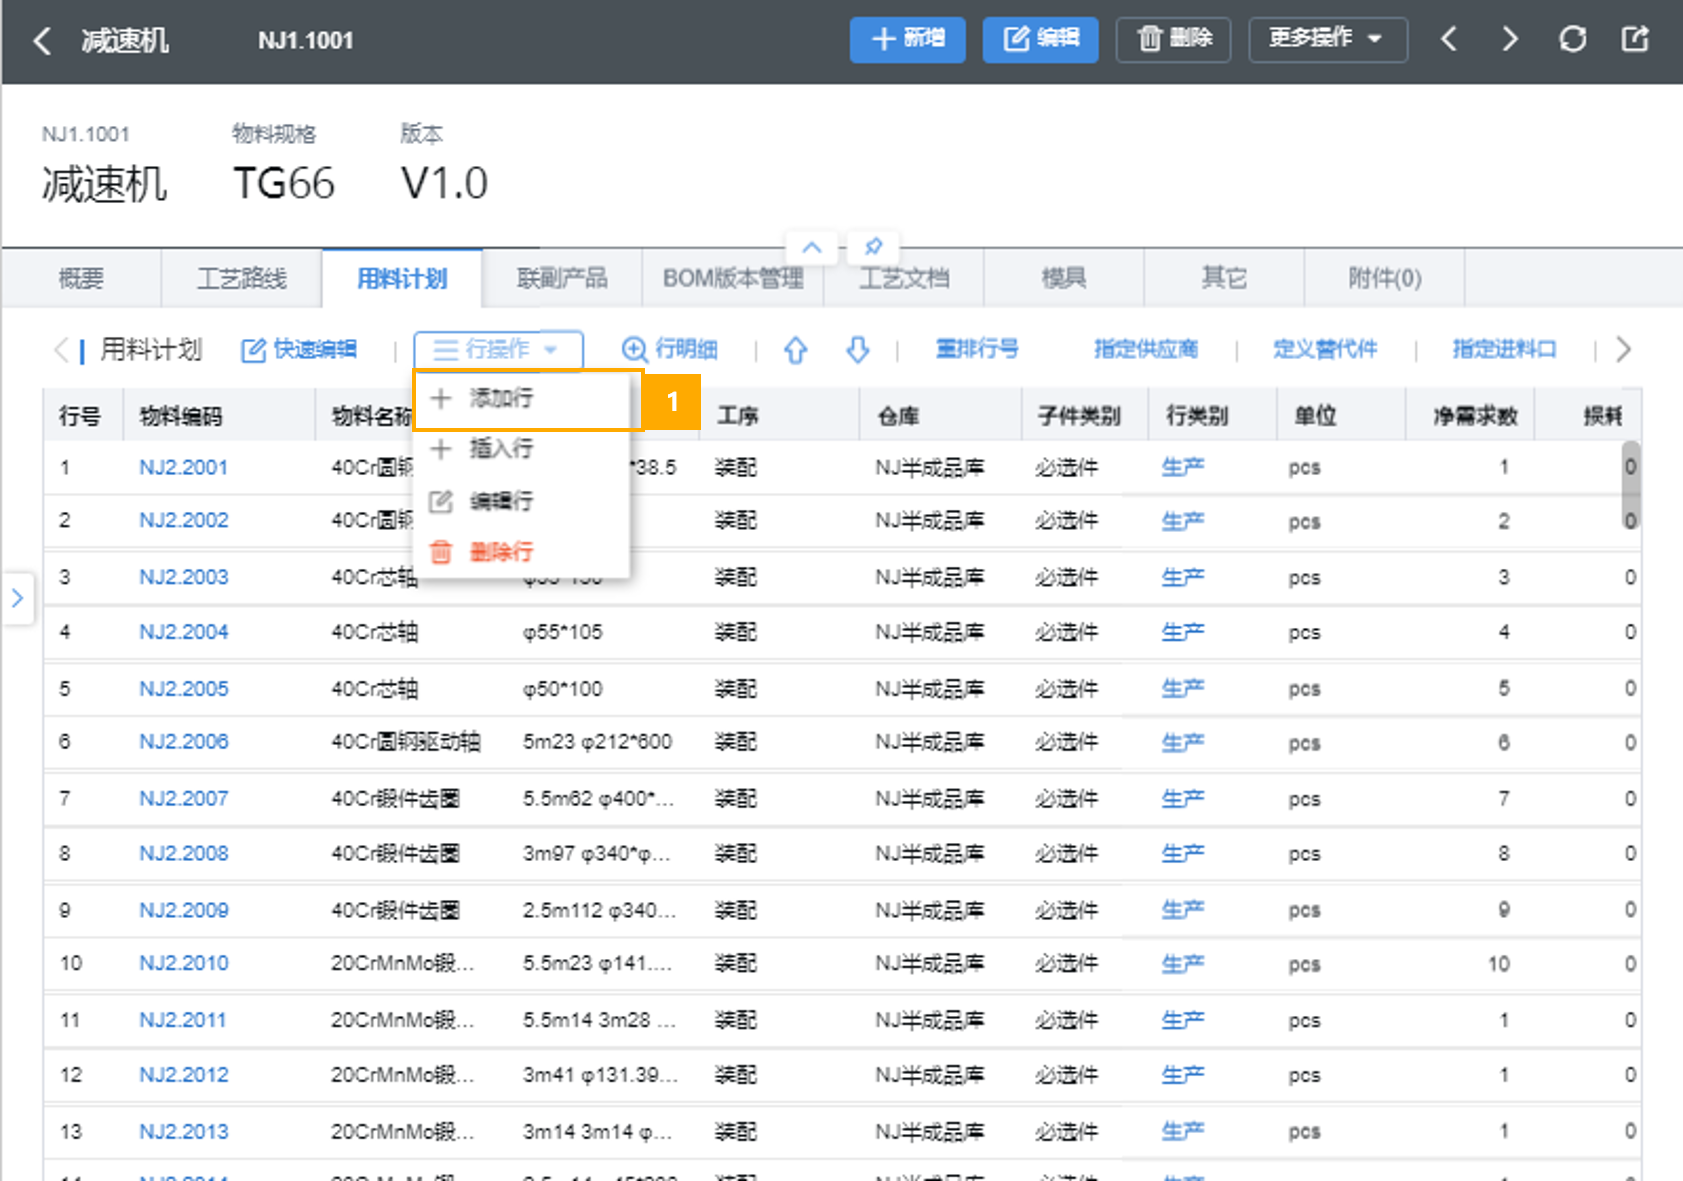Viewport: 1683px width, 1181px height.
Task: Switch to the 工艺路线 tab
Action: pyautogui.click(x=242, y=278)
